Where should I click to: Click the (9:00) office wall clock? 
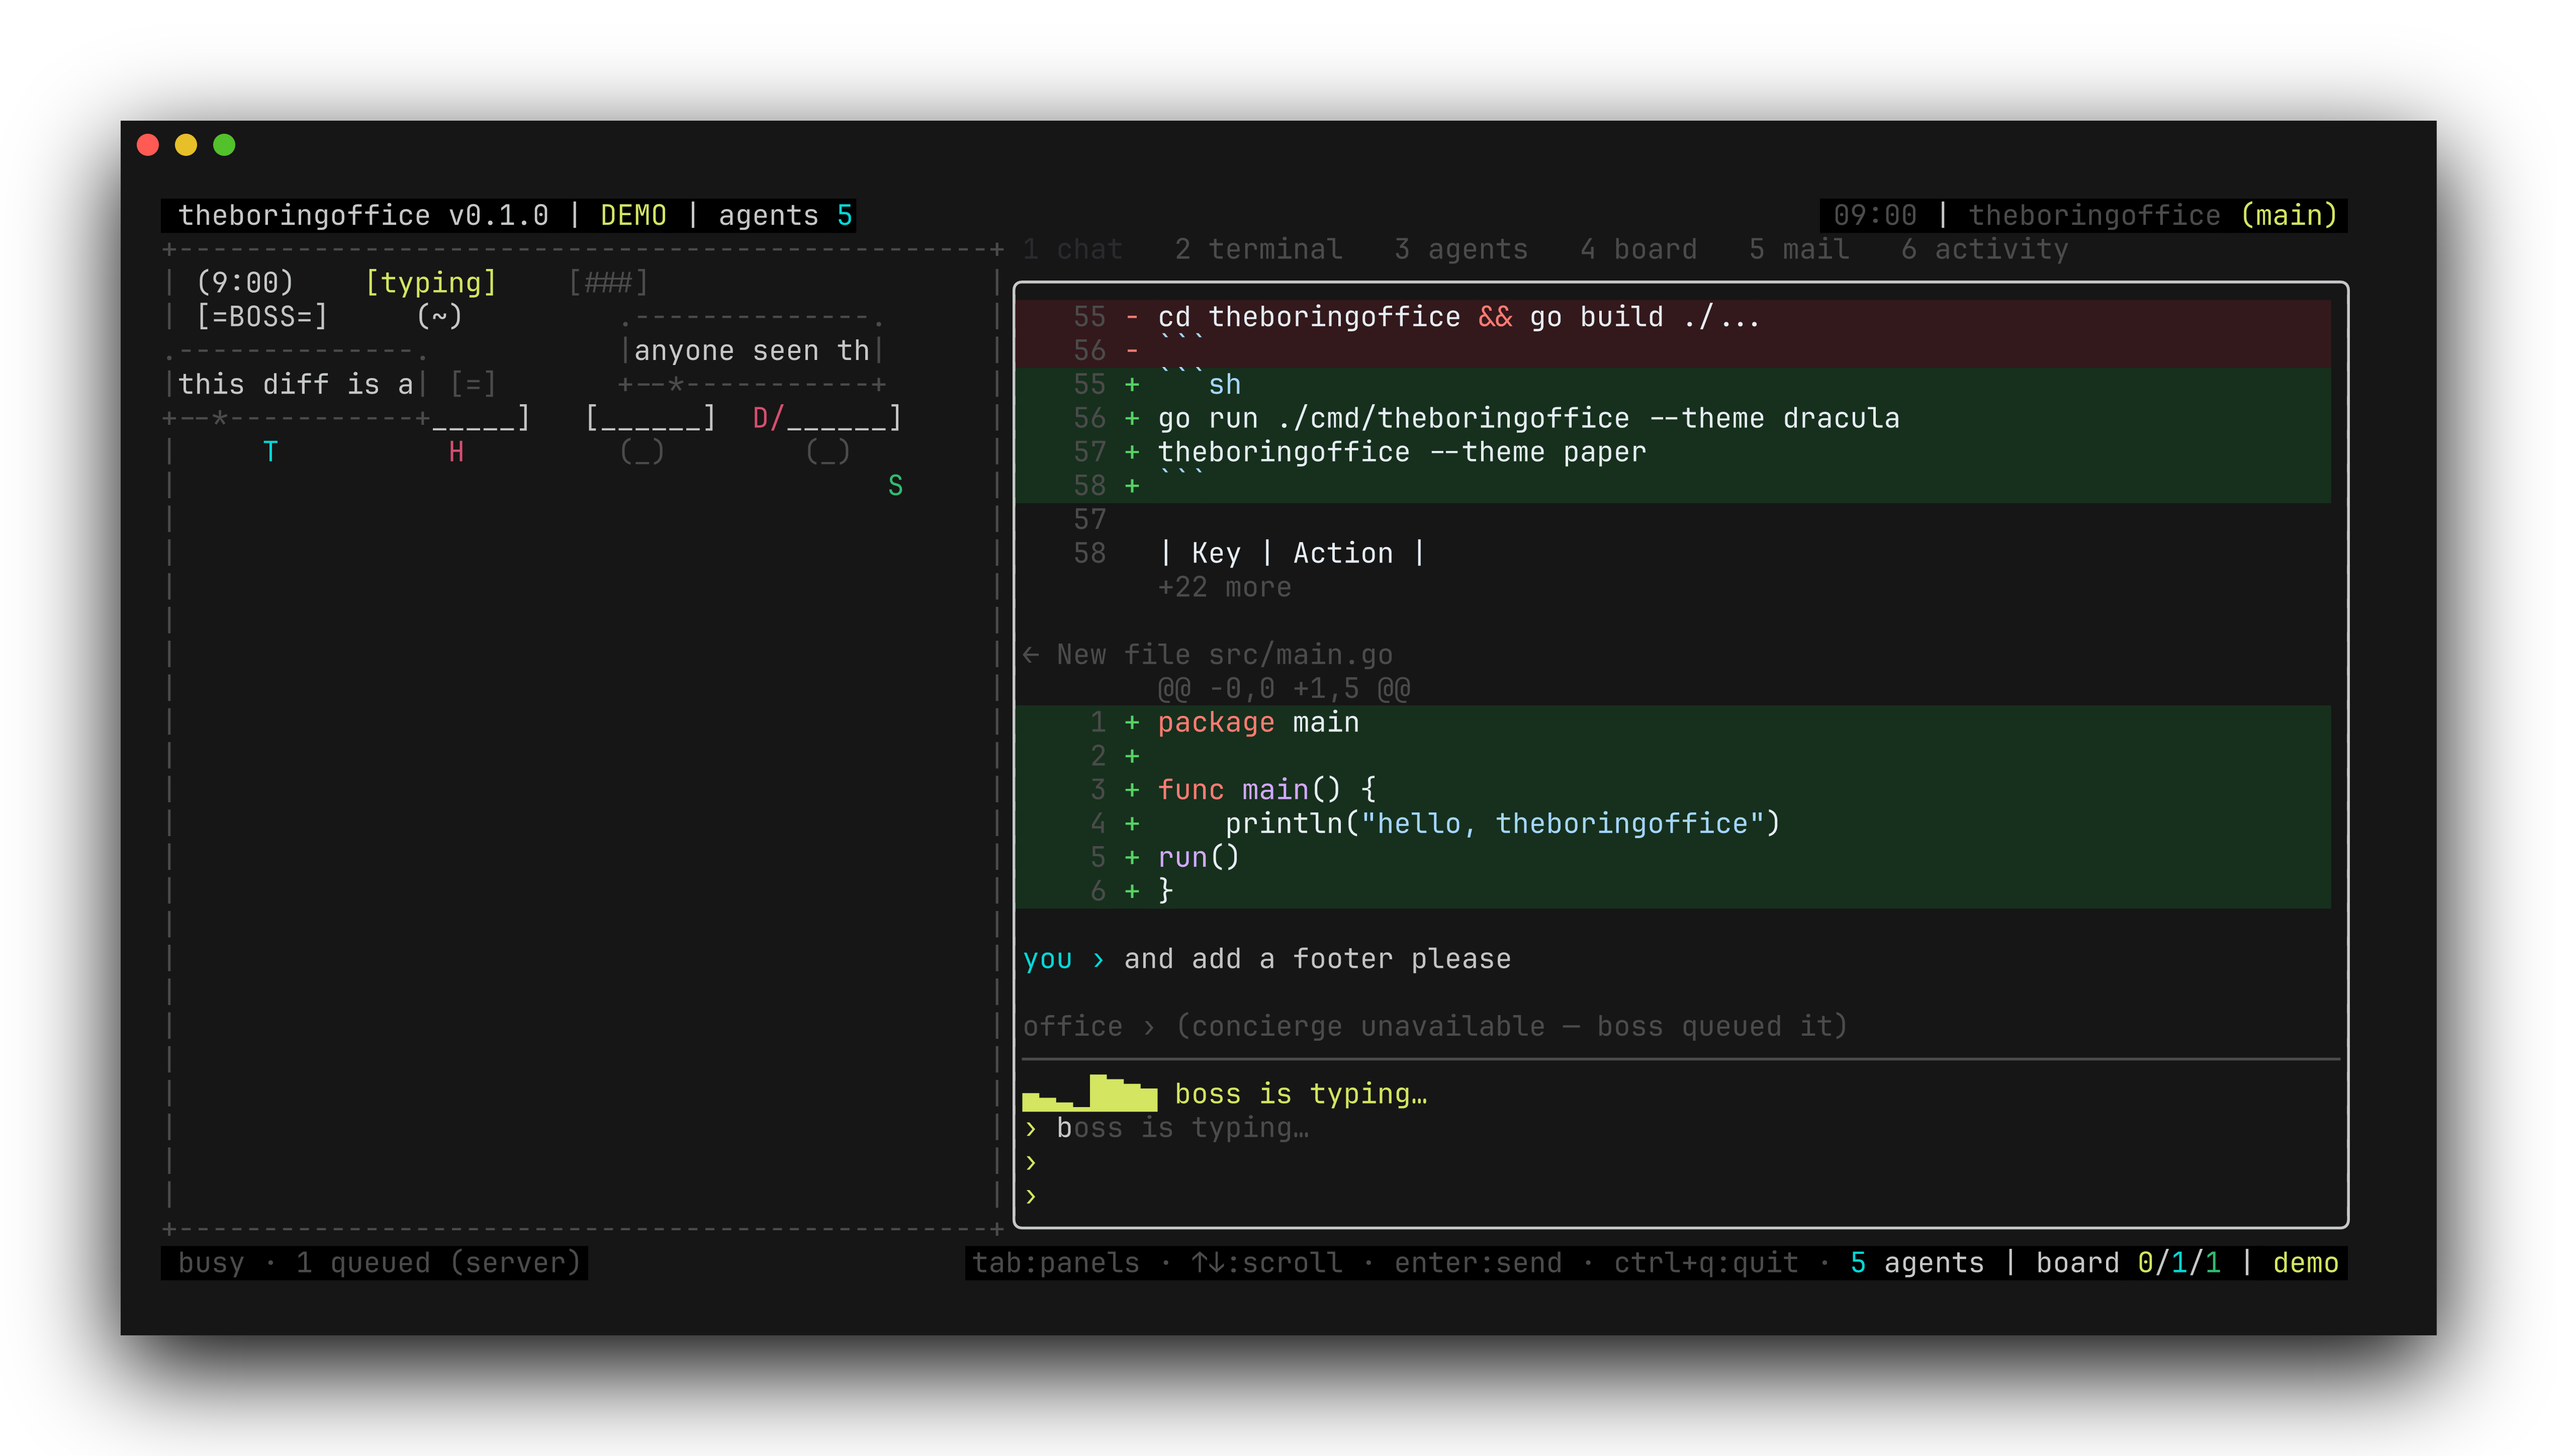tap(245, 283)
